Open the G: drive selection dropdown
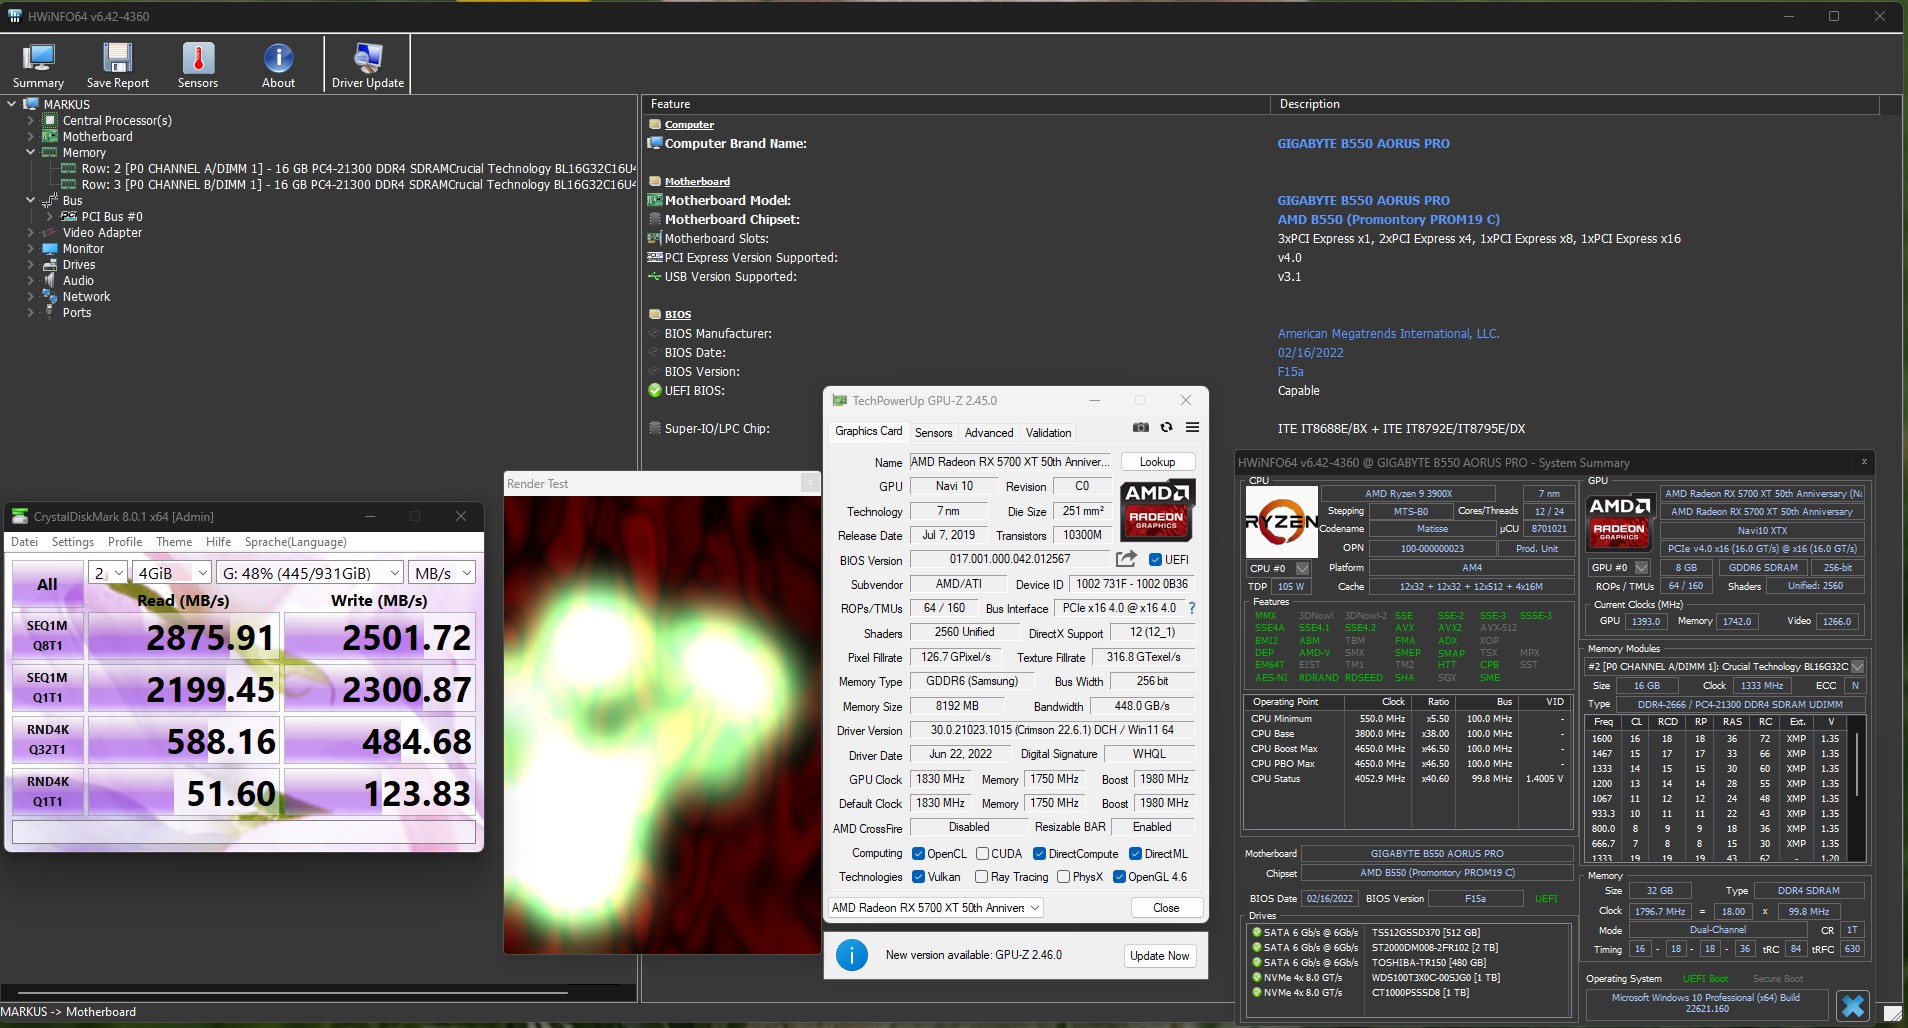 (310, 573)
